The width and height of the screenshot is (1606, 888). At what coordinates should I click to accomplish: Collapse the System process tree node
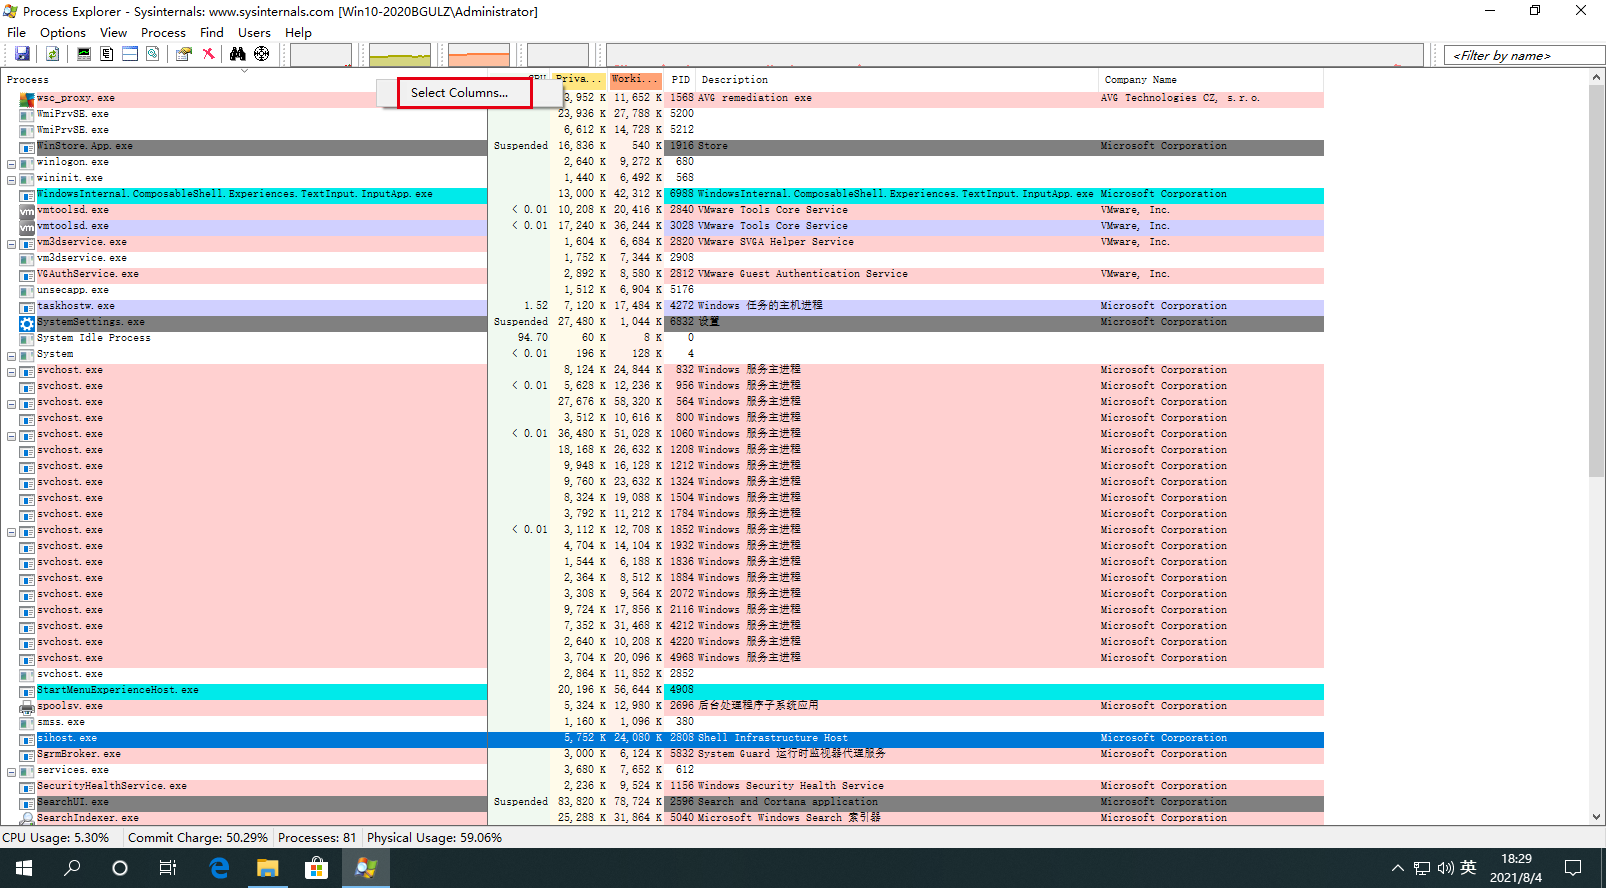[12, 355]
